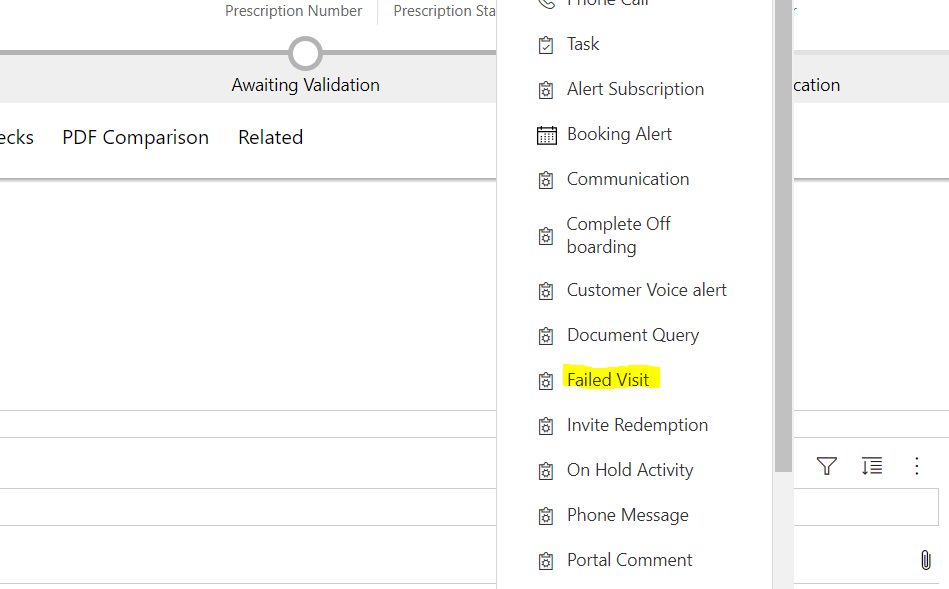
Task: Choose the Complete Off boarding activity
Action: [618, 235]
